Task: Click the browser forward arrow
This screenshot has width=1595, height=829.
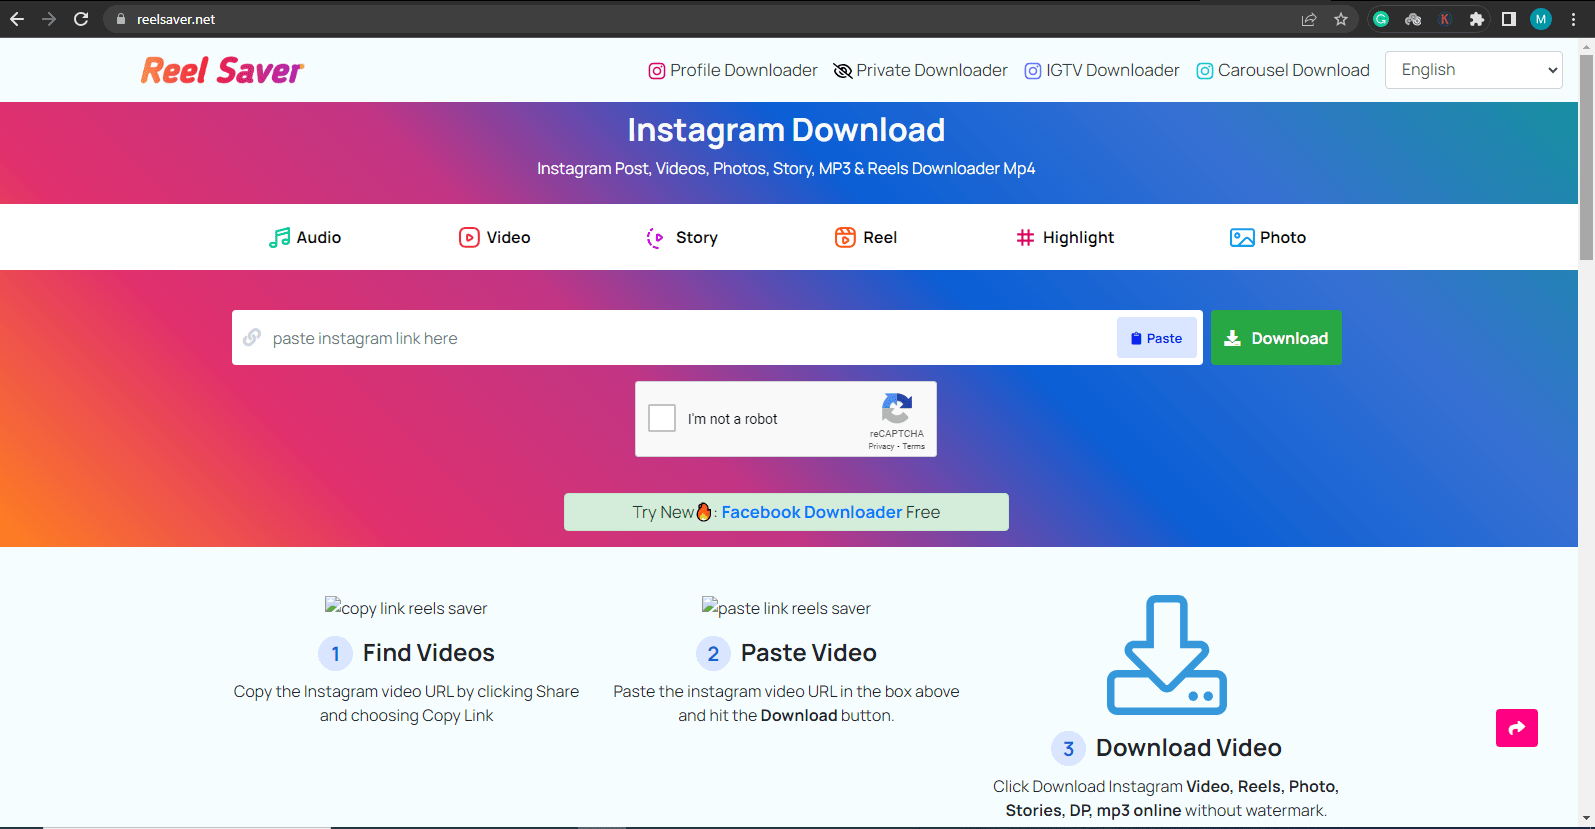Action: pyautogui.click(x=49, y=19)
